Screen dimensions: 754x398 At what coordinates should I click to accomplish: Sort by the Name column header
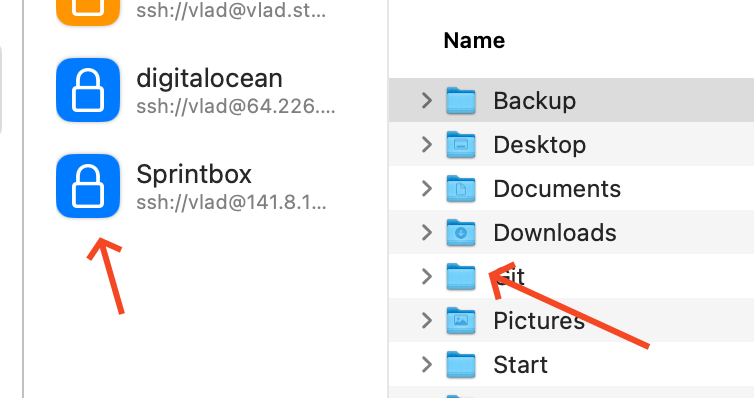coord(474,40)
